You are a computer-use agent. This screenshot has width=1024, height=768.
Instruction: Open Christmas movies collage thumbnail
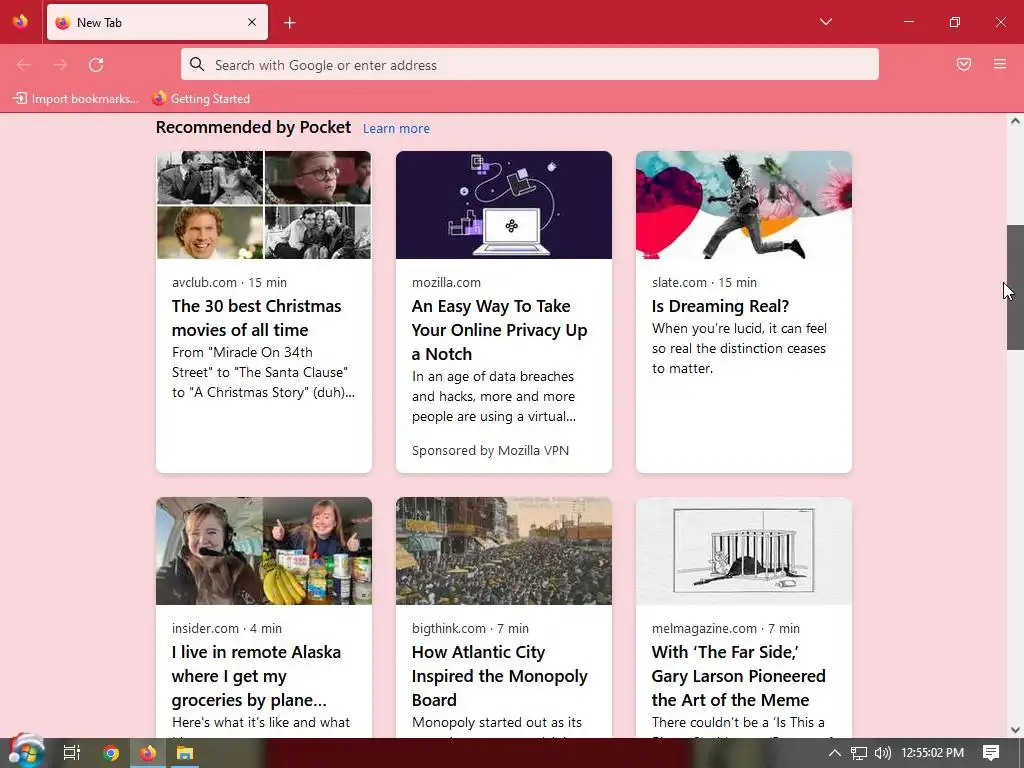(264, 205)
